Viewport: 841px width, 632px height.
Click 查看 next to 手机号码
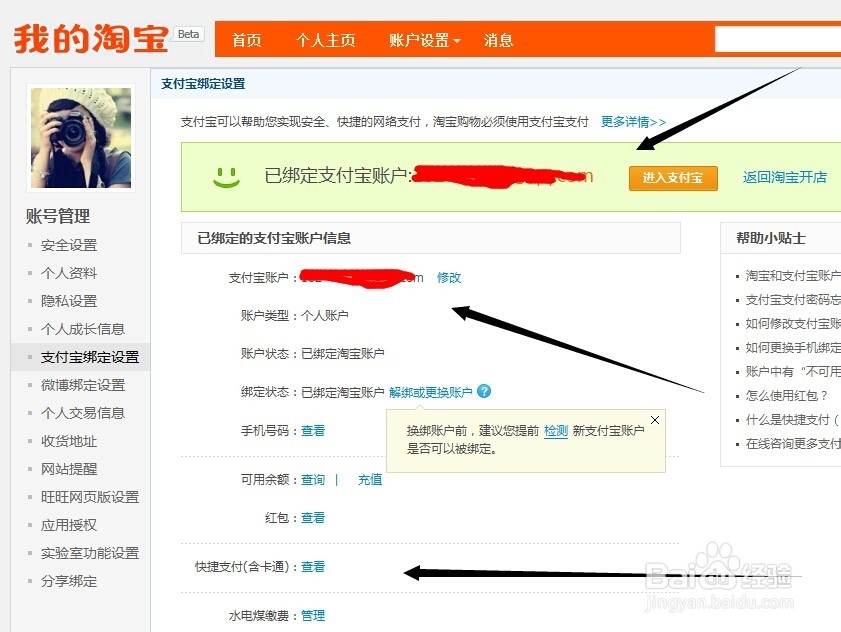tap(313, 430)
